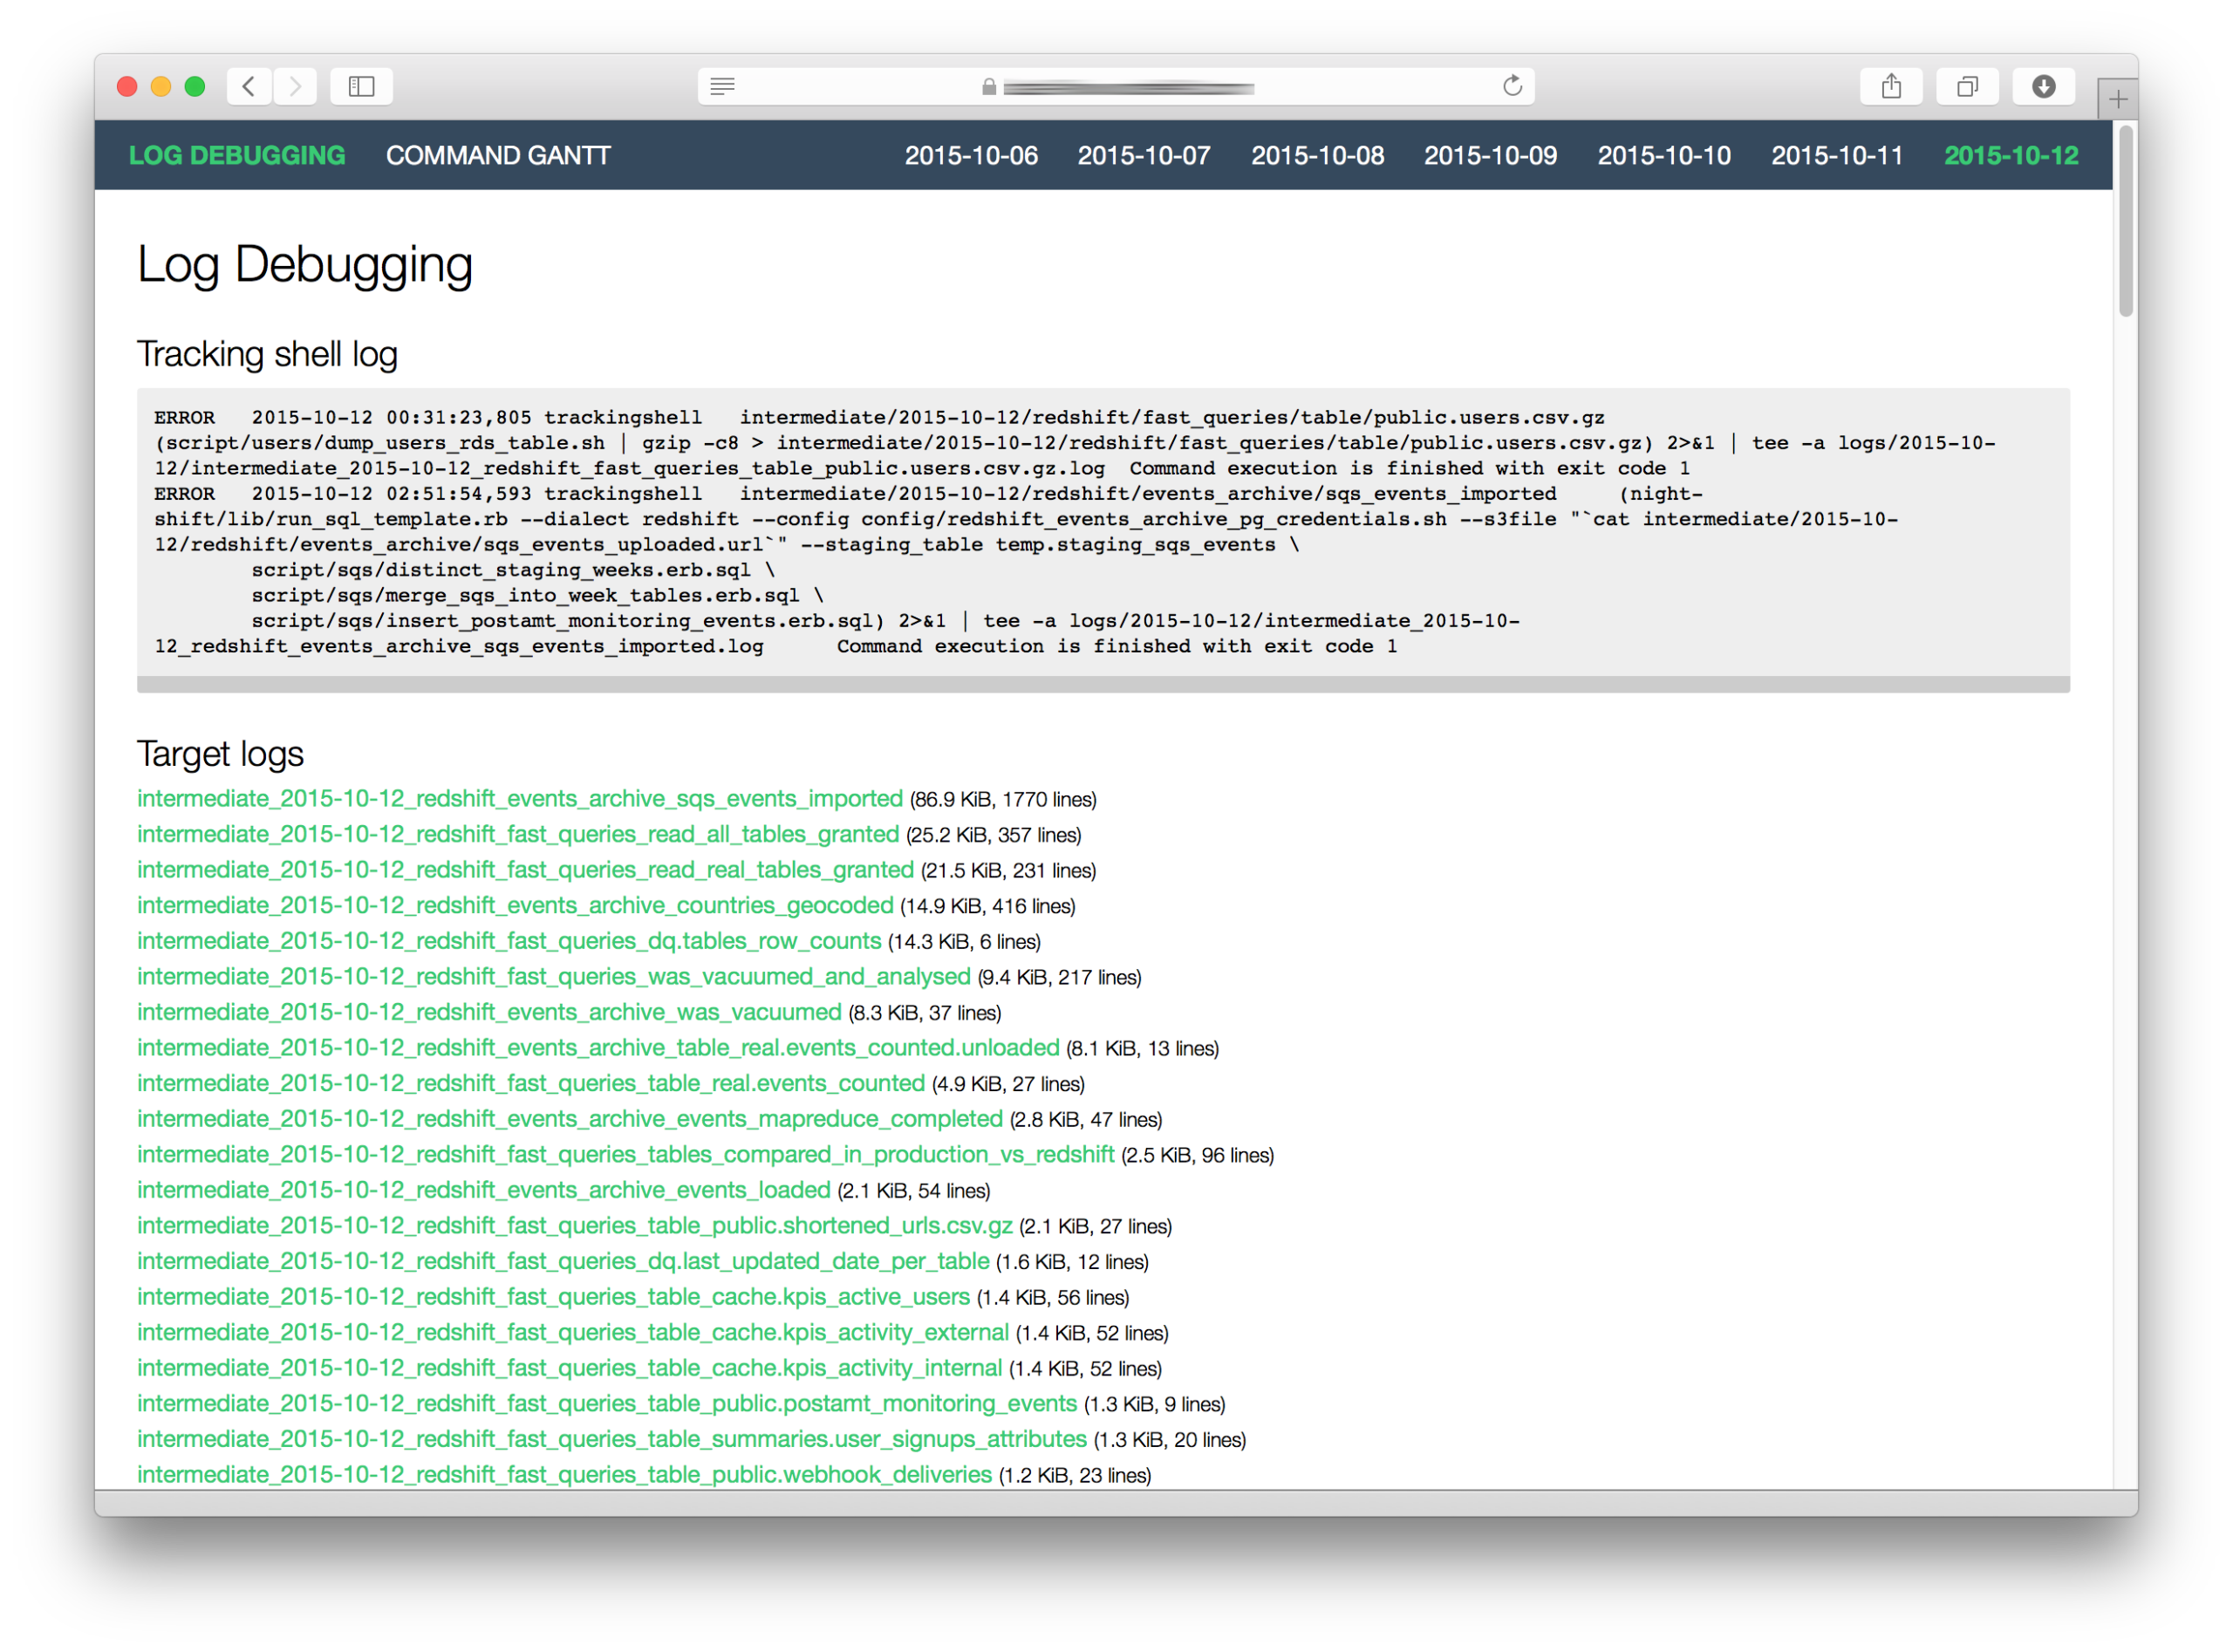
Task: Open the Share sheet icon
Action: tap(1890, 87)
